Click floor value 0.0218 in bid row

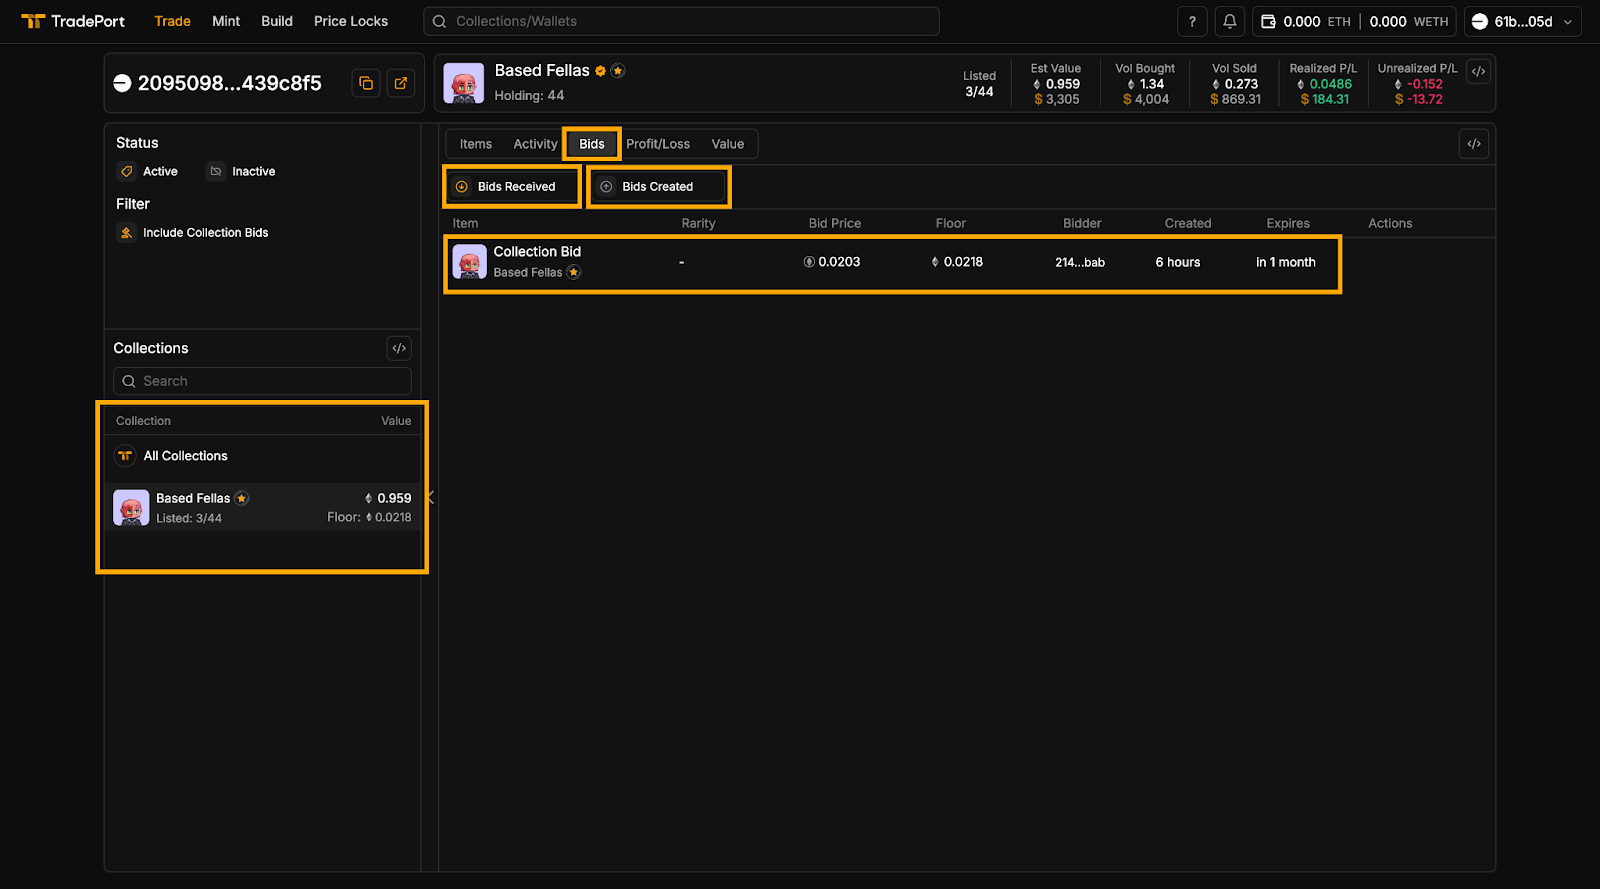pos(957,262)
